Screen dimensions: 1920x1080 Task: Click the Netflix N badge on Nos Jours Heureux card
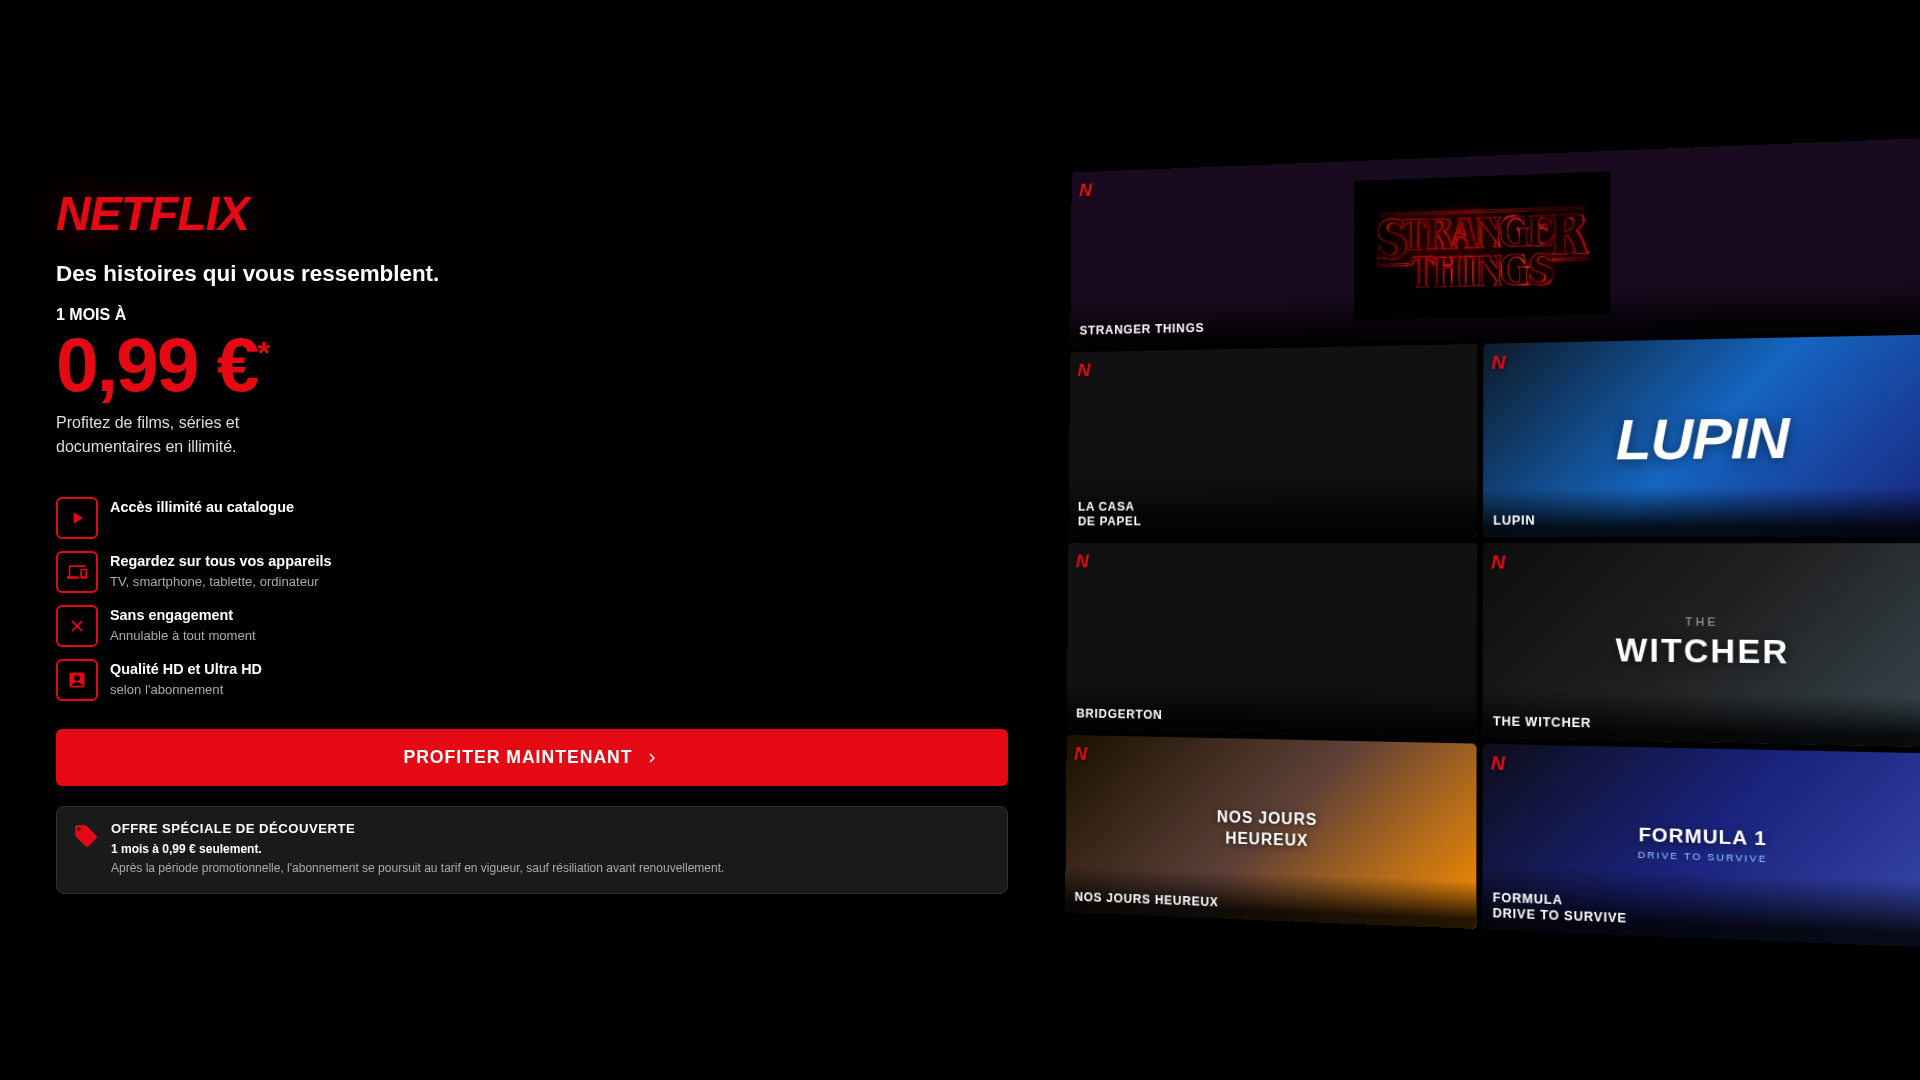tap(1080, 753)
